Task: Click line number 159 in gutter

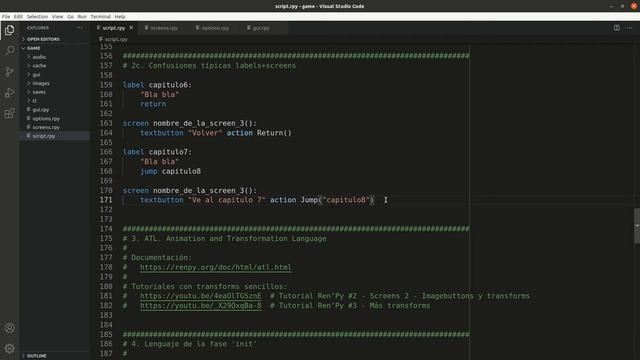Action: tap(106, 85)
